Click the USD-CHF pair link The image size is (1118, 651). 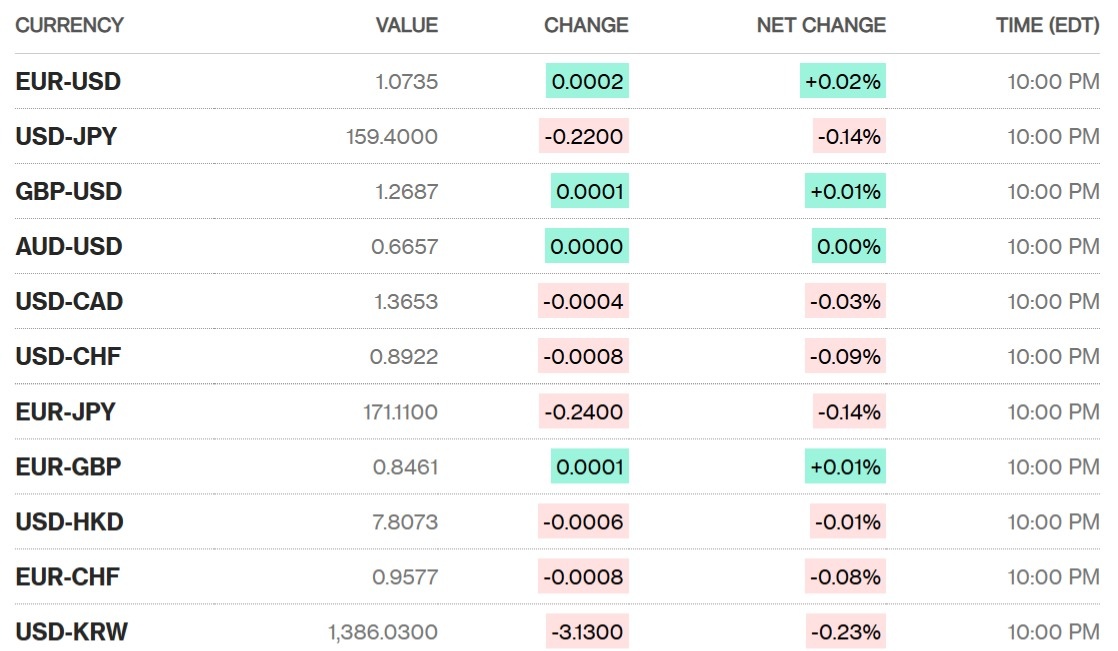click(x=68, y=357)
